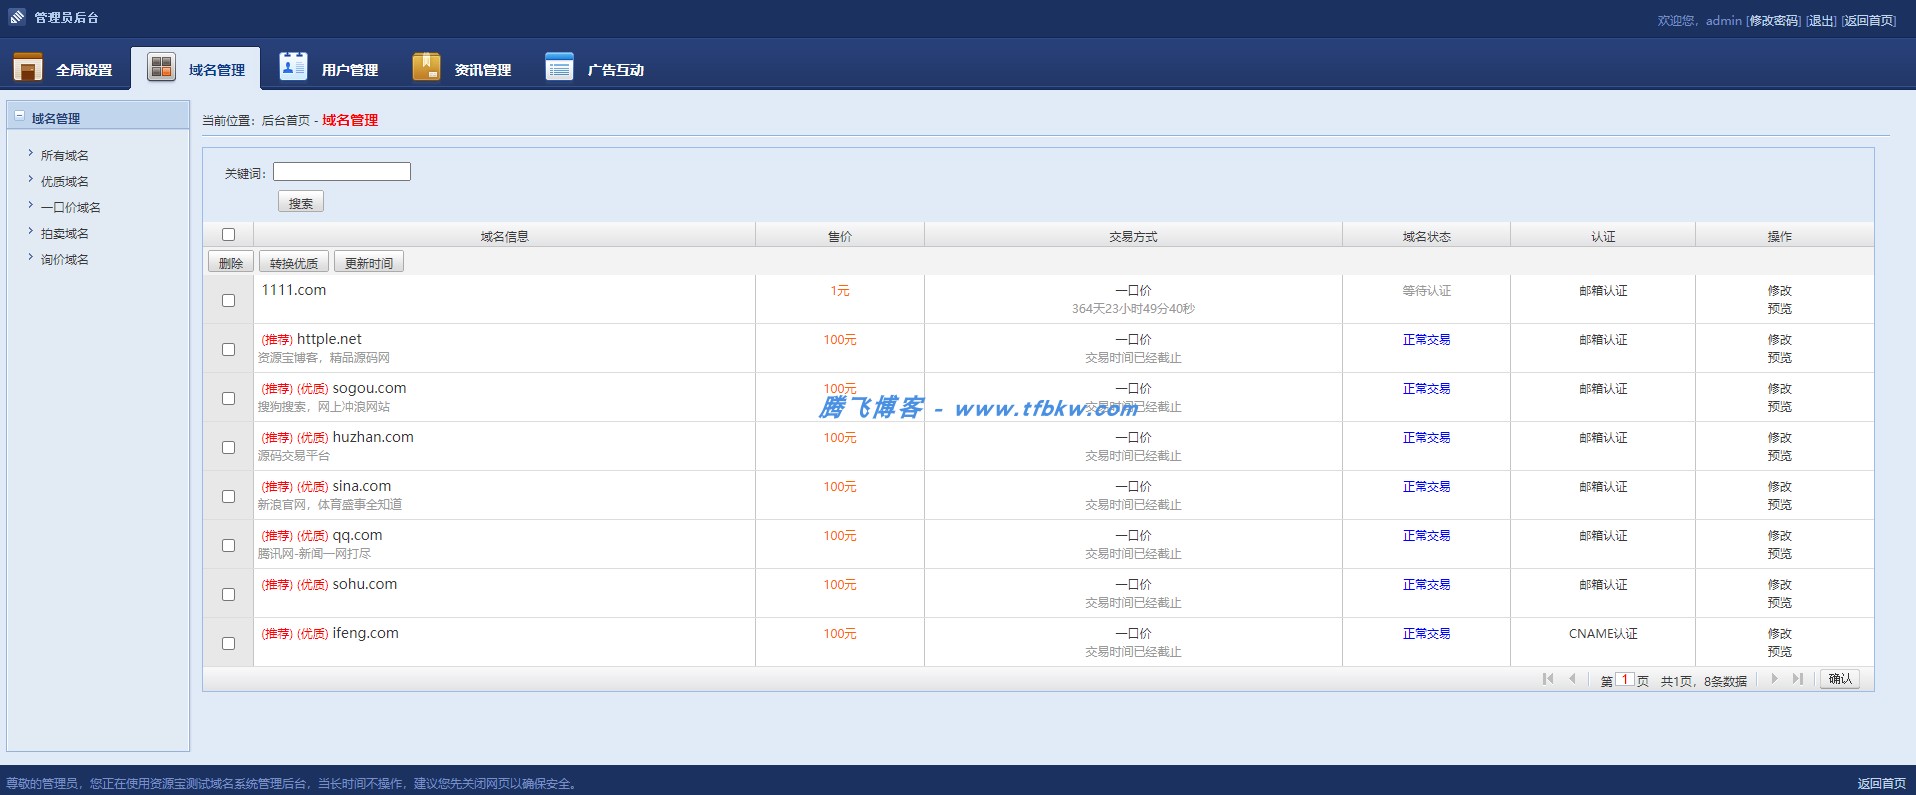
Task: Go to 一口价域名 in the sidebar
Action: pos(71,207)
